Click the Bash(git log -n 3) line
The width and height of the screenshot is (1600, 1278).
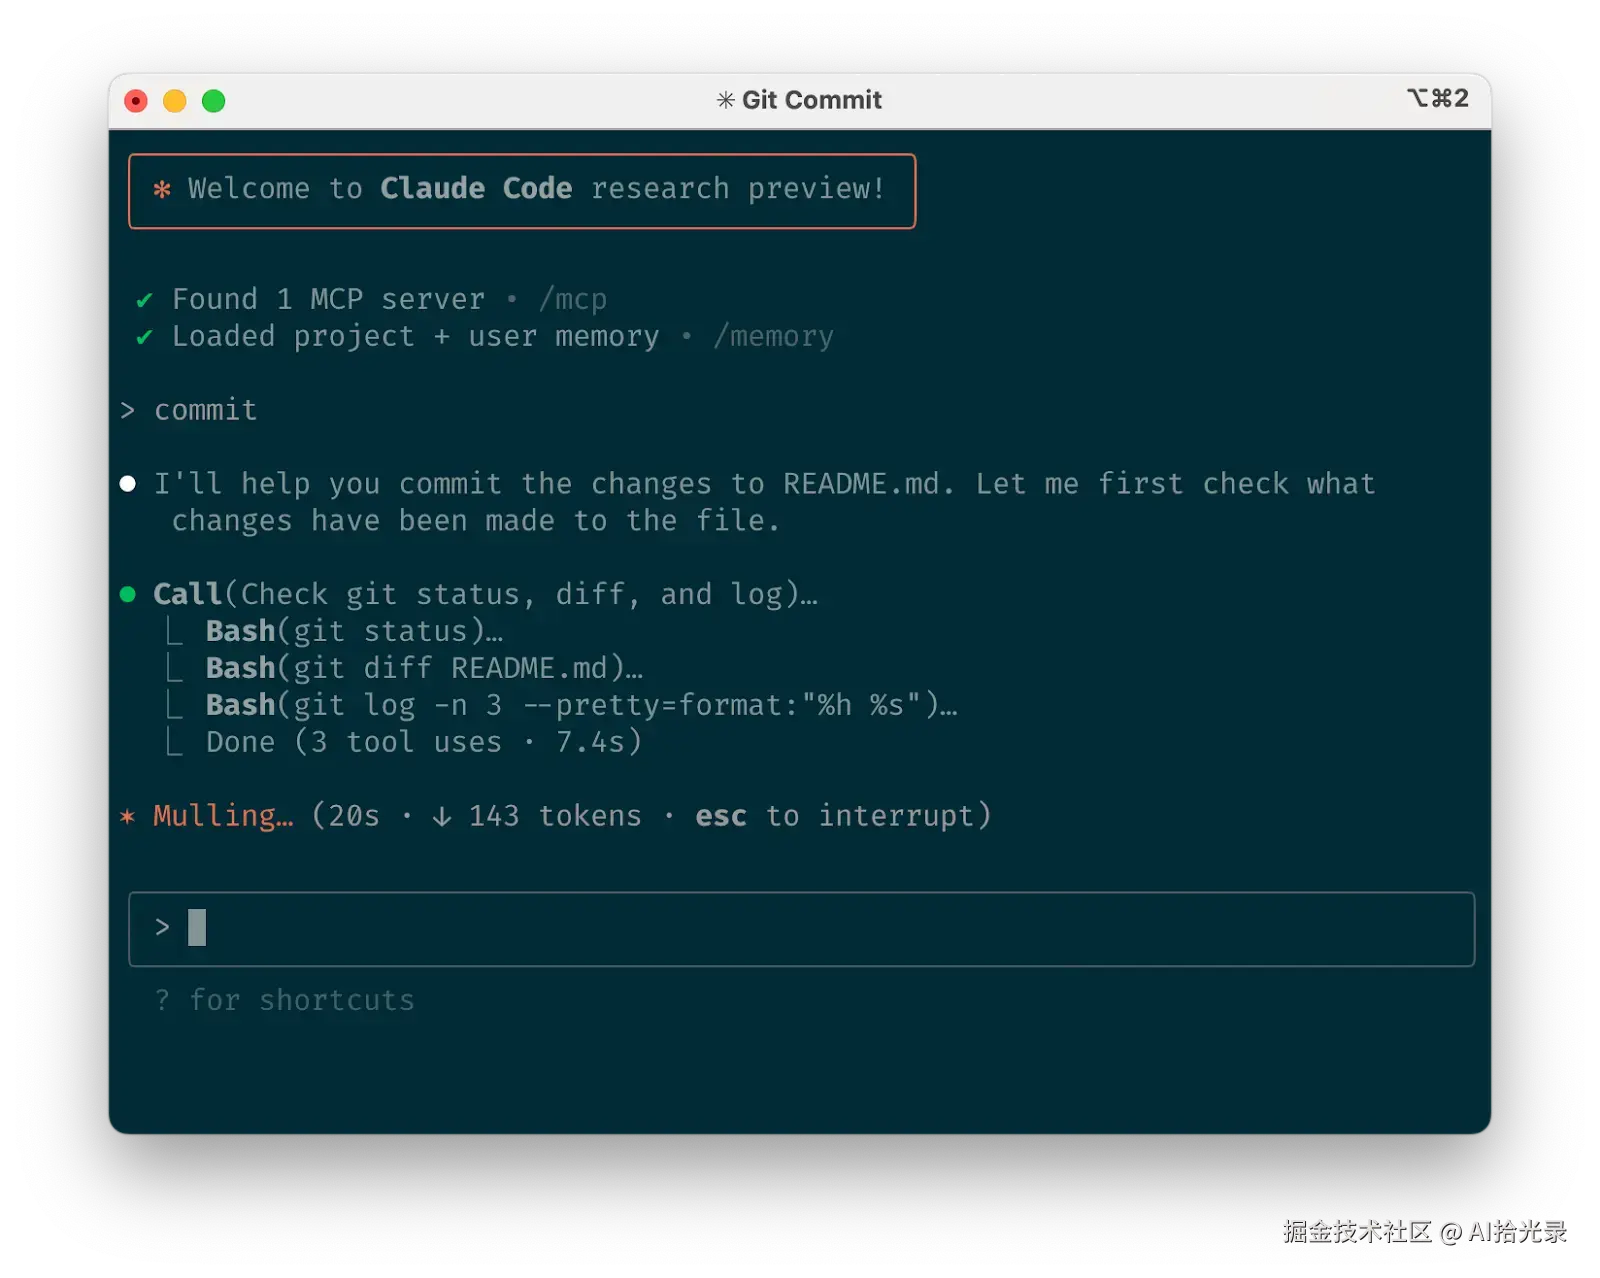(x=581, y=705)
